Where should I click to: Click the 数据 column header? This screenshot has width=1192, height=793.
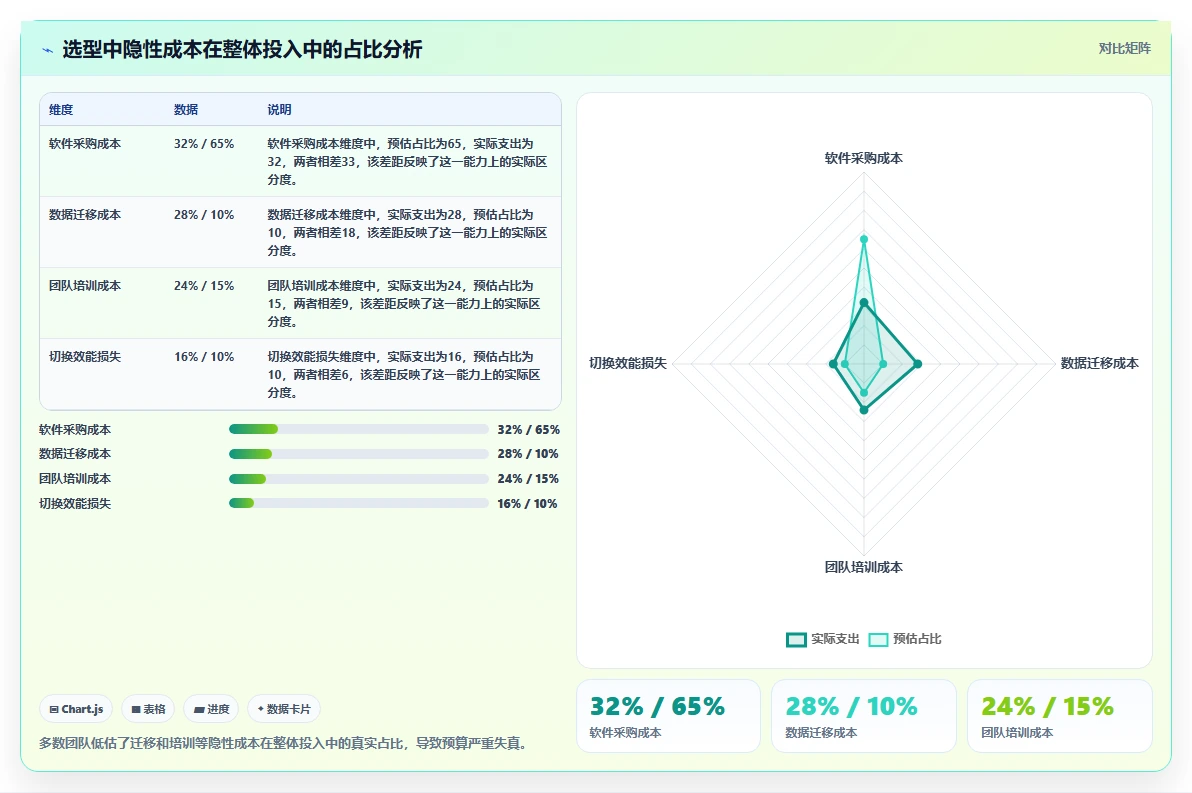click(185, 109)
